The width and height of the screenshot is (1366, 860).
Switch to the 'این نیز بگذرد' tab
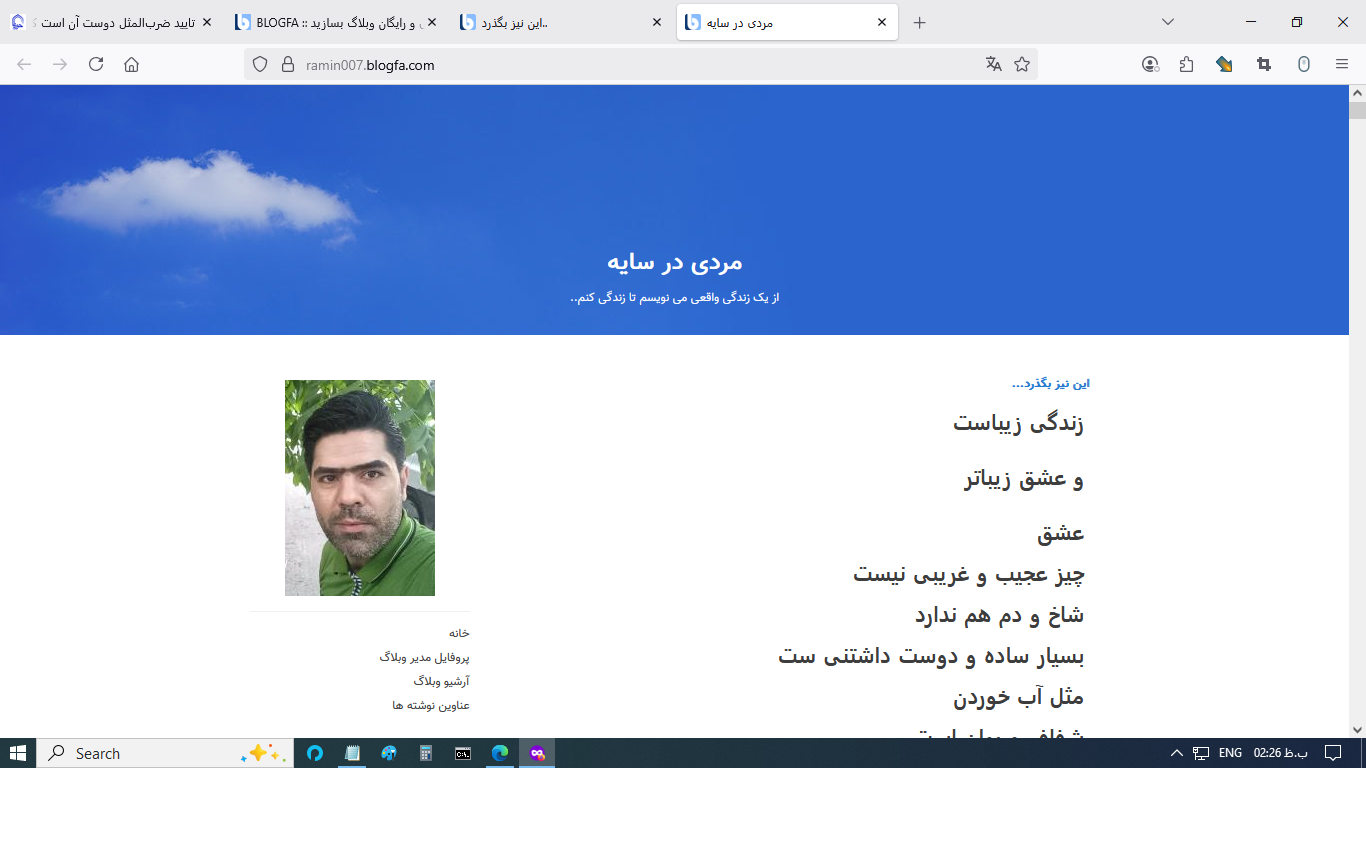pos(563,22)
